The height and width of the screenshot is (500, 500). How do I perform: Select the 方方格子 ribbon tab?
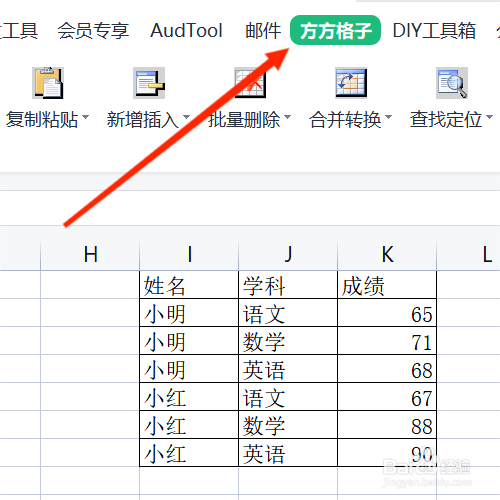tap(335, 30)
